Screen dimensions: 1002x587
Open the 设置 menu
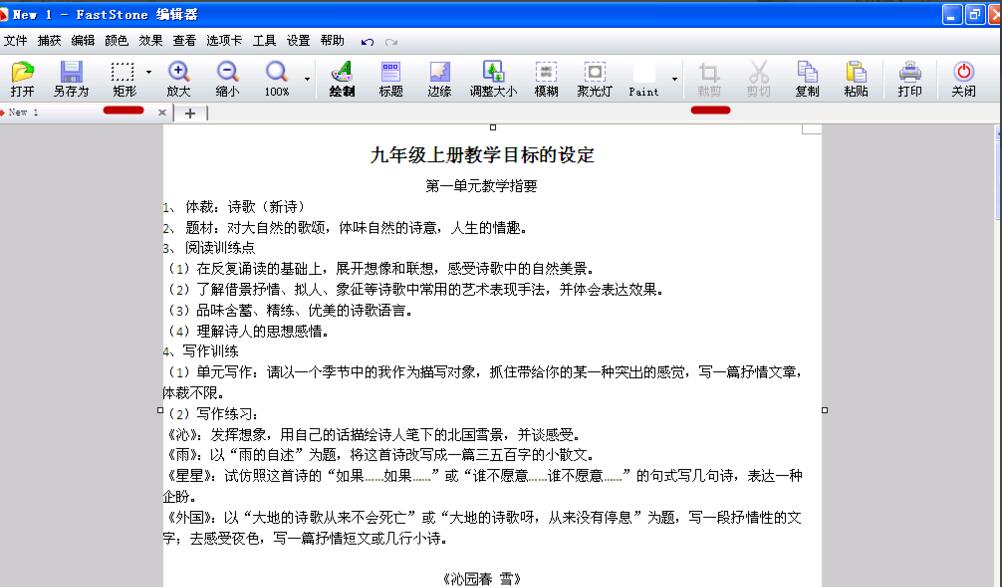pos(298,41)
